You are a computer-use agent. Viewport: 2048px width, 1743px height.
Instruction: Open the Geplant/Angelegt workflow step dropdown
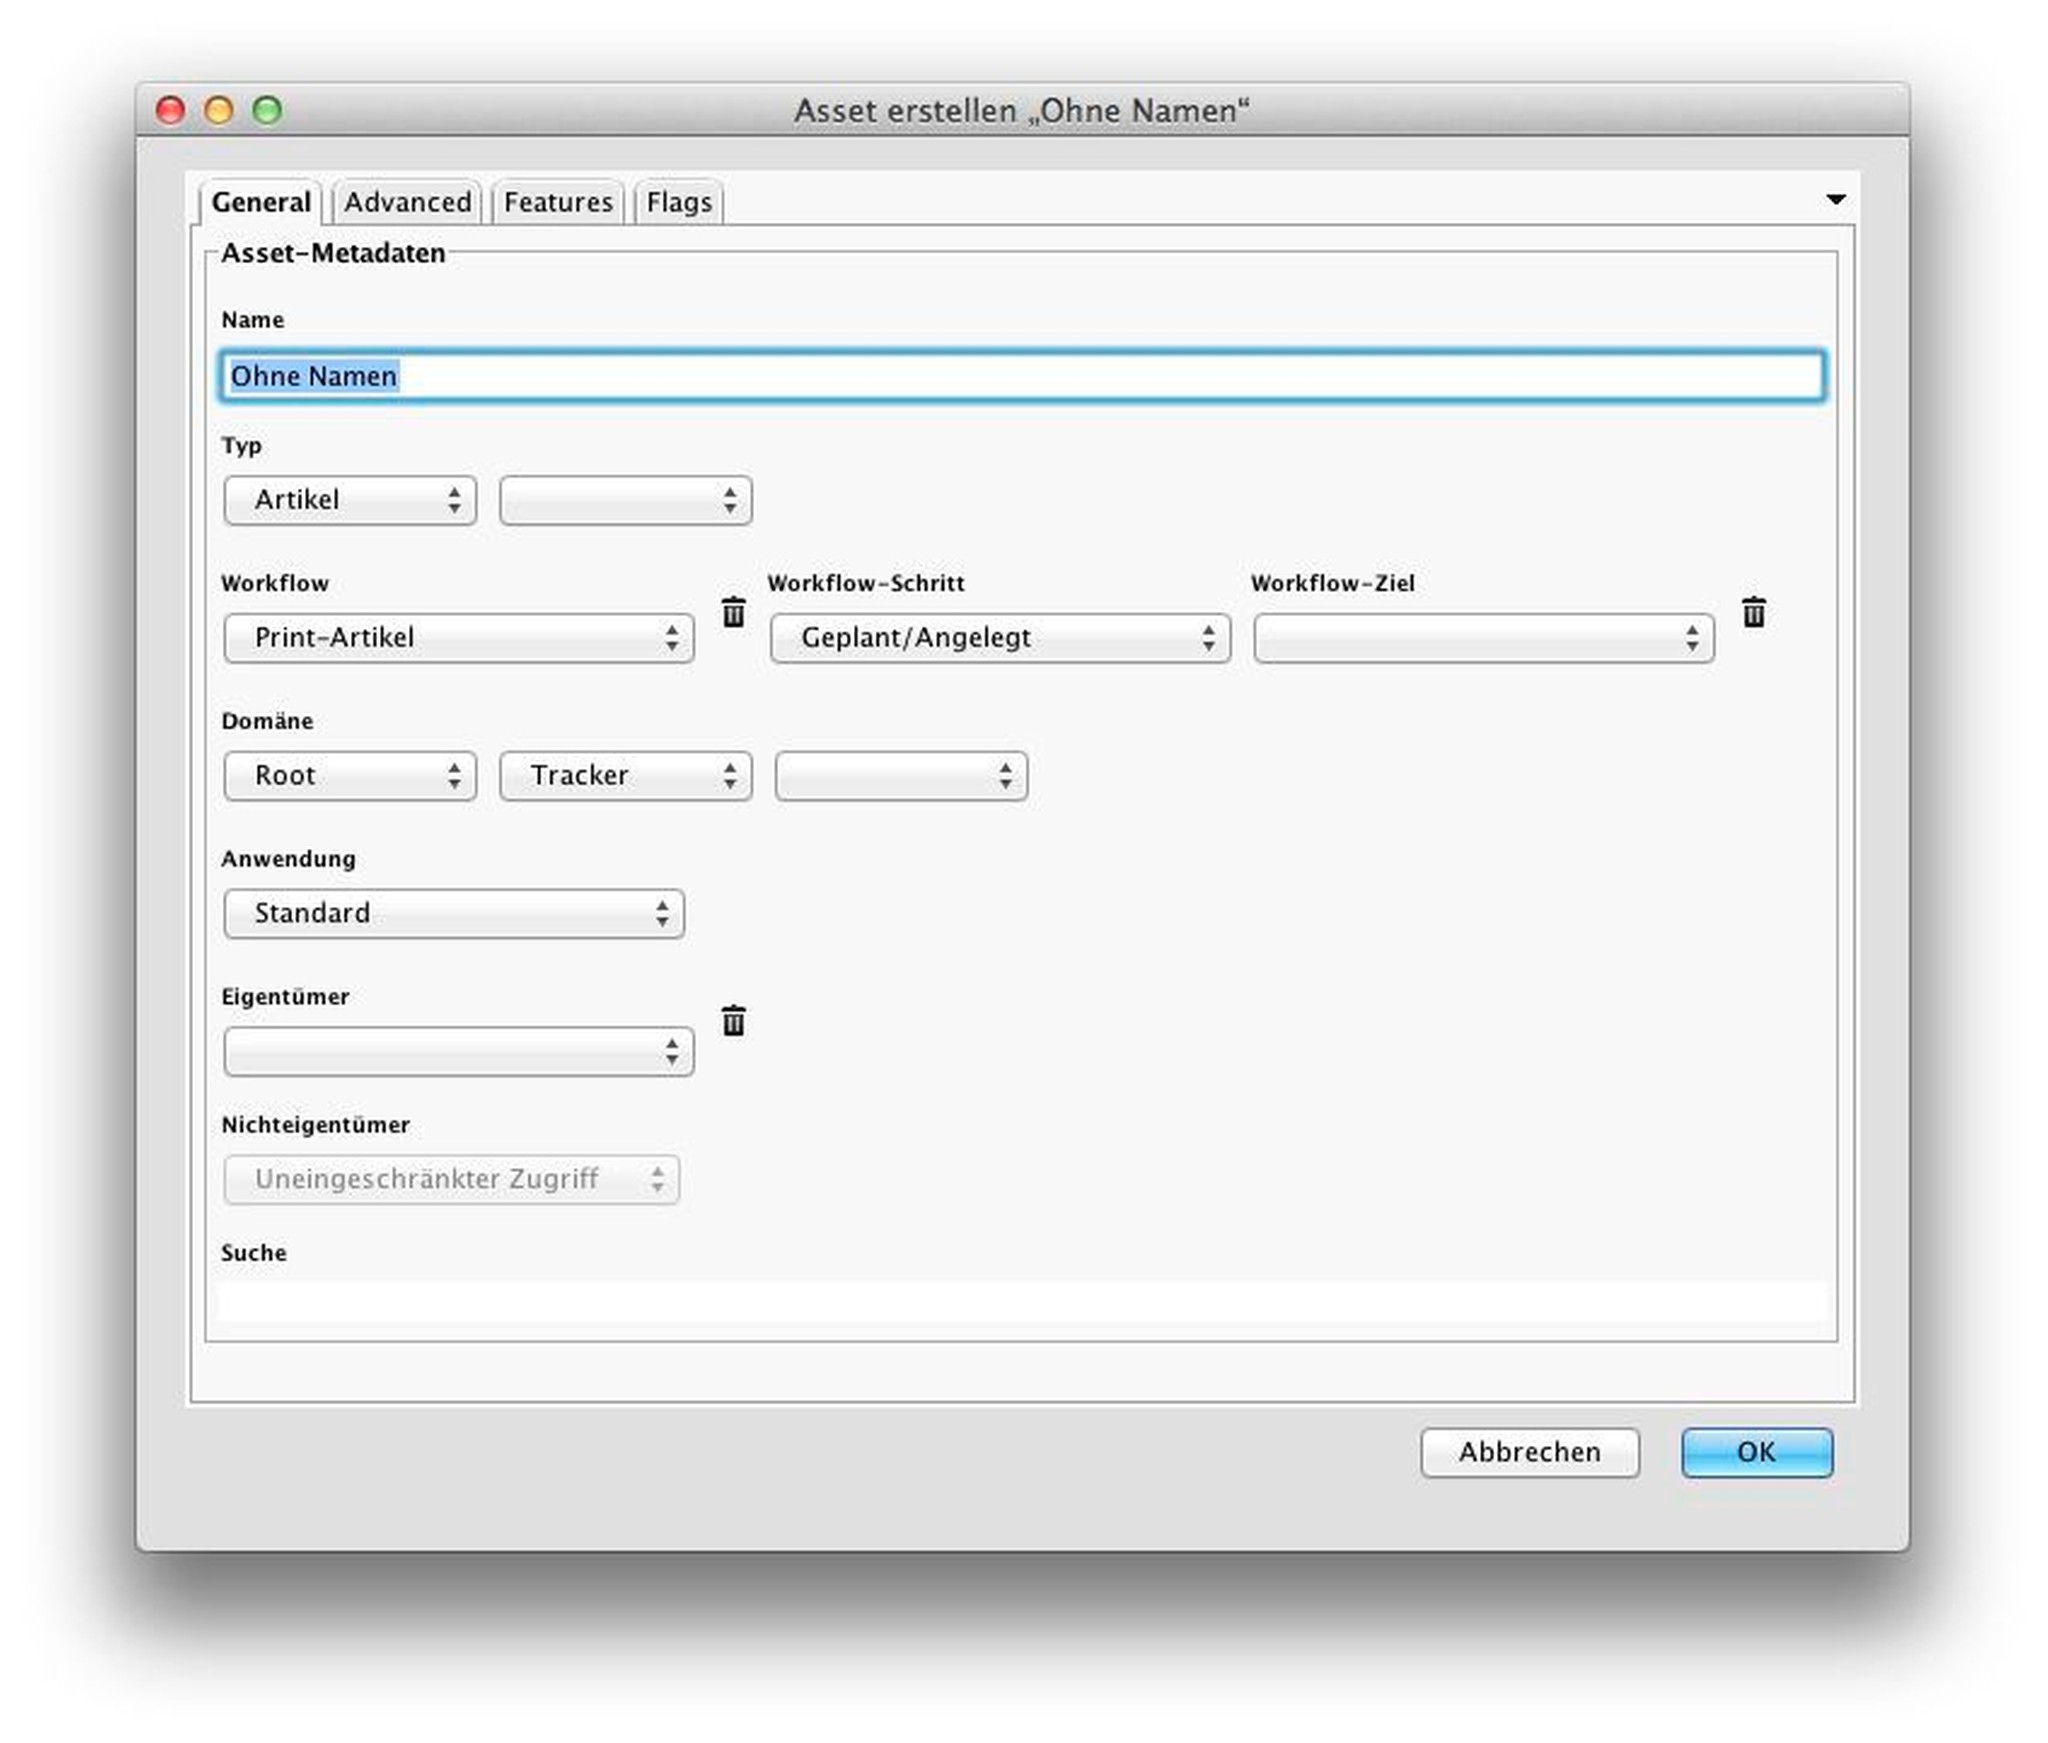999,638
